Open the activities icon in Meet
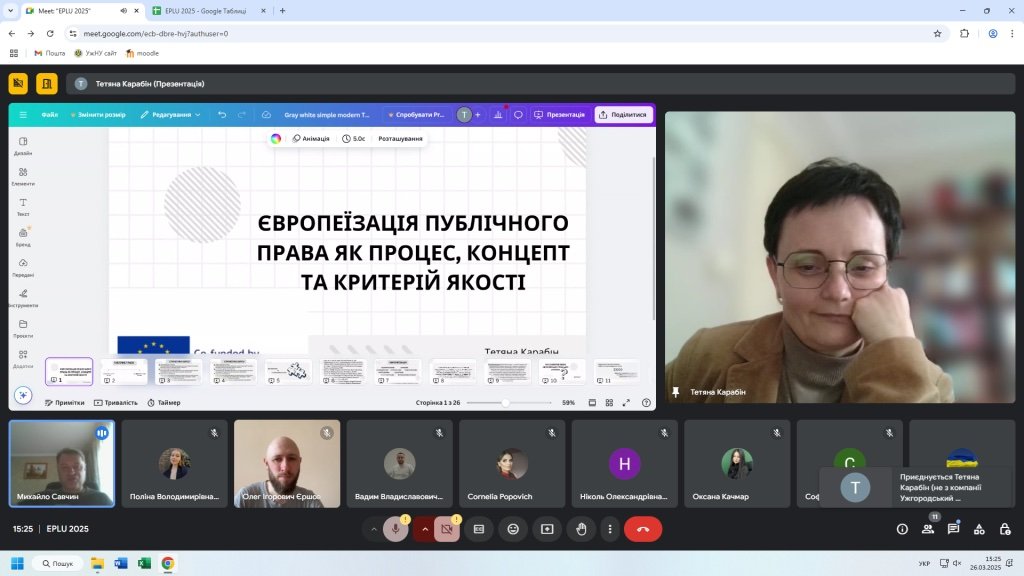Image resolution: width=1024 pixels, height=576 pixels. pos(979,529)
